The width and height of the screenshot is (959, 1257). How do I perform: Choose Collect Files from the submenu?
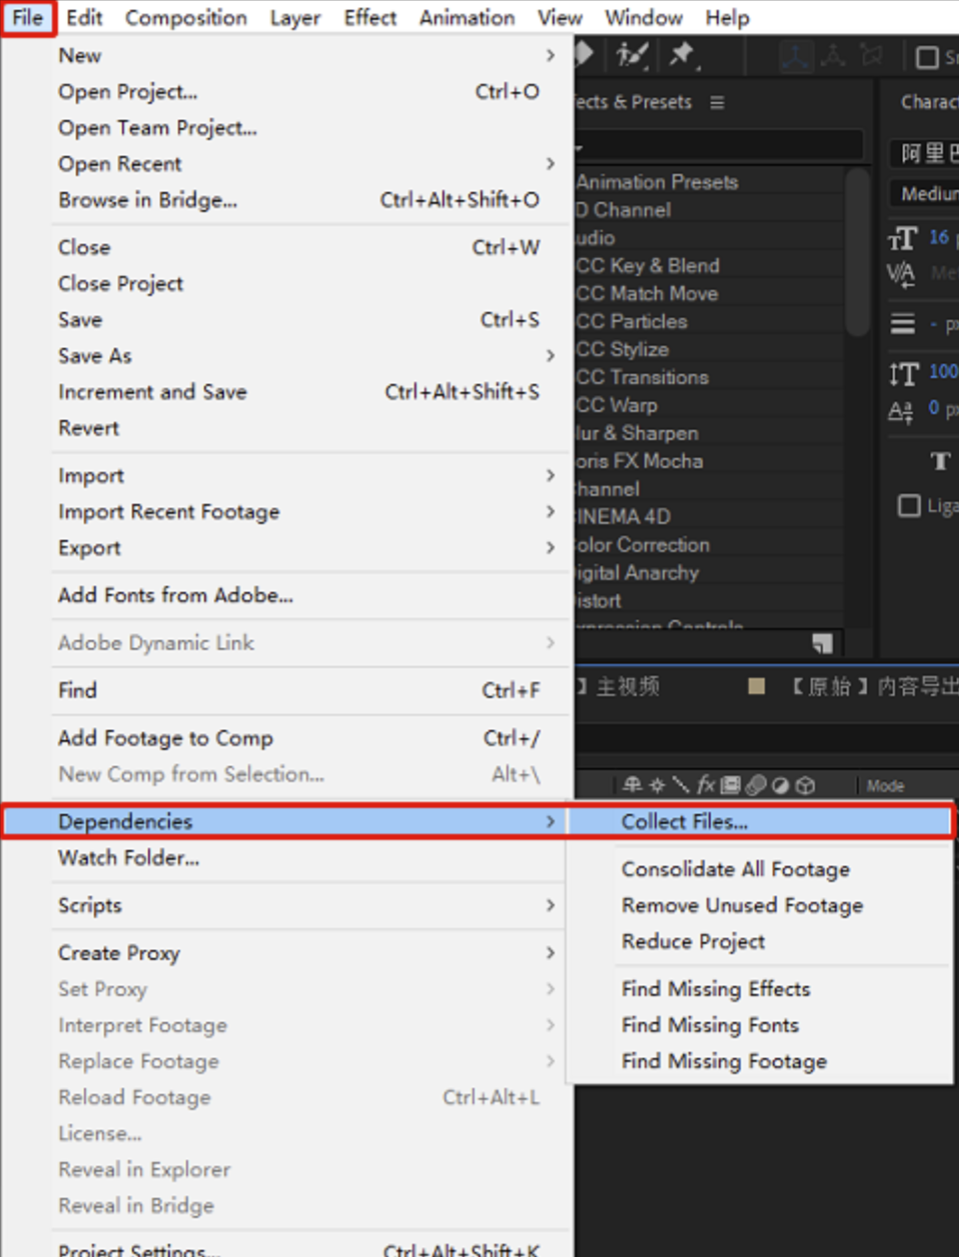coord(684,821)
